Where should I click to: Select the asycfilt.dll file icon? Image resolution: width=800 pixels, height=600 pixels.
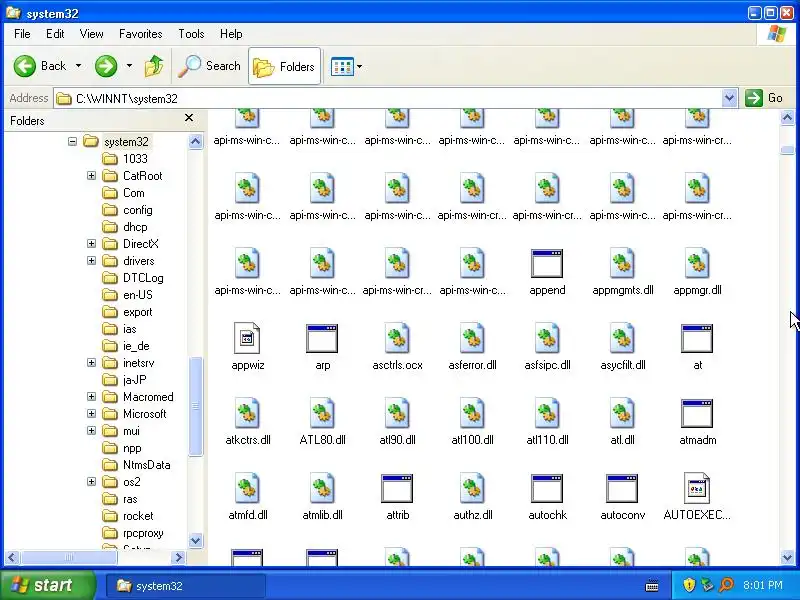pos(622,338)
